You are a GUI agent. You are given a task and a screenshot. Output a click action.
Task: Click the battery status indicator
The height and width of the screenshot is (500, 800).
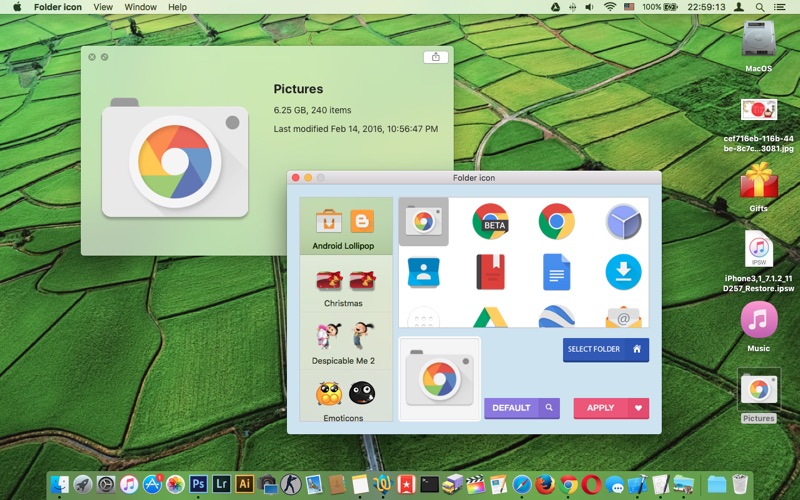pyautogui.click(x=659, y=7)
